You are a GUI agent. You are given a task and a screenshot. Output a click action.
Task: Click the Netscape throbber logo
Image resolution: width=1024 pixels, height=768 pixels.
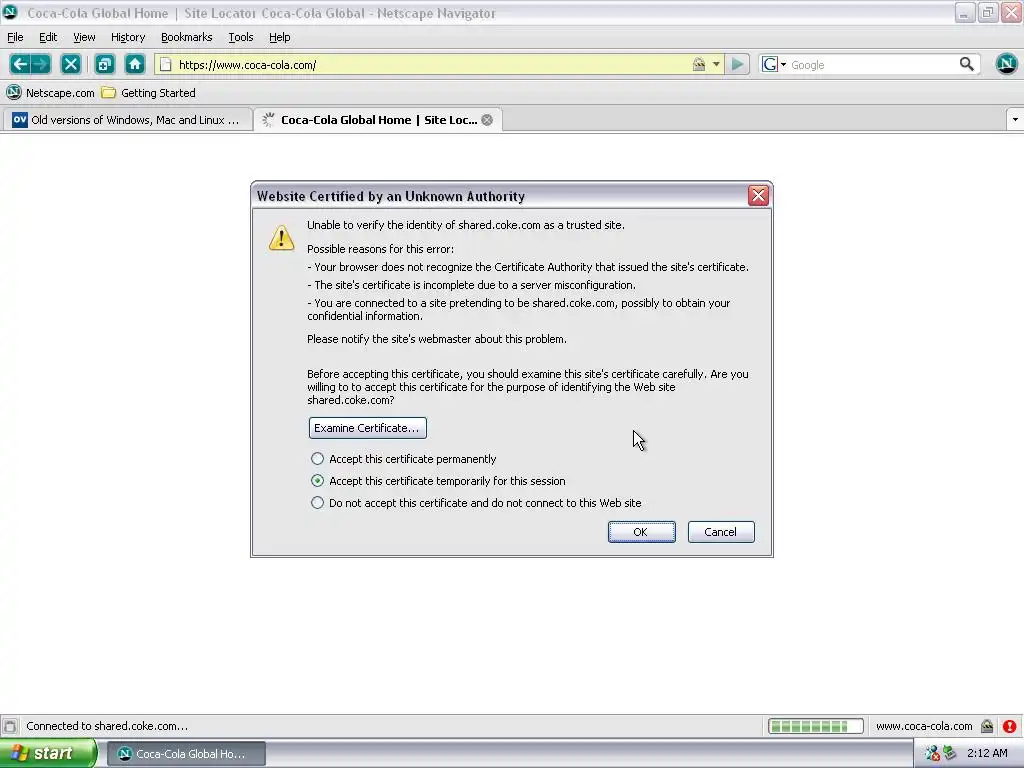(1006, 64)
